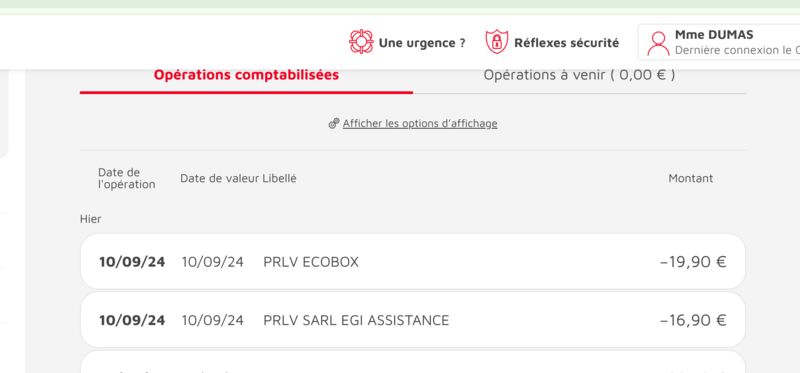The image size is (800, 373).
Task: Click the -16,90 € amount
Action: click(693, 320)
